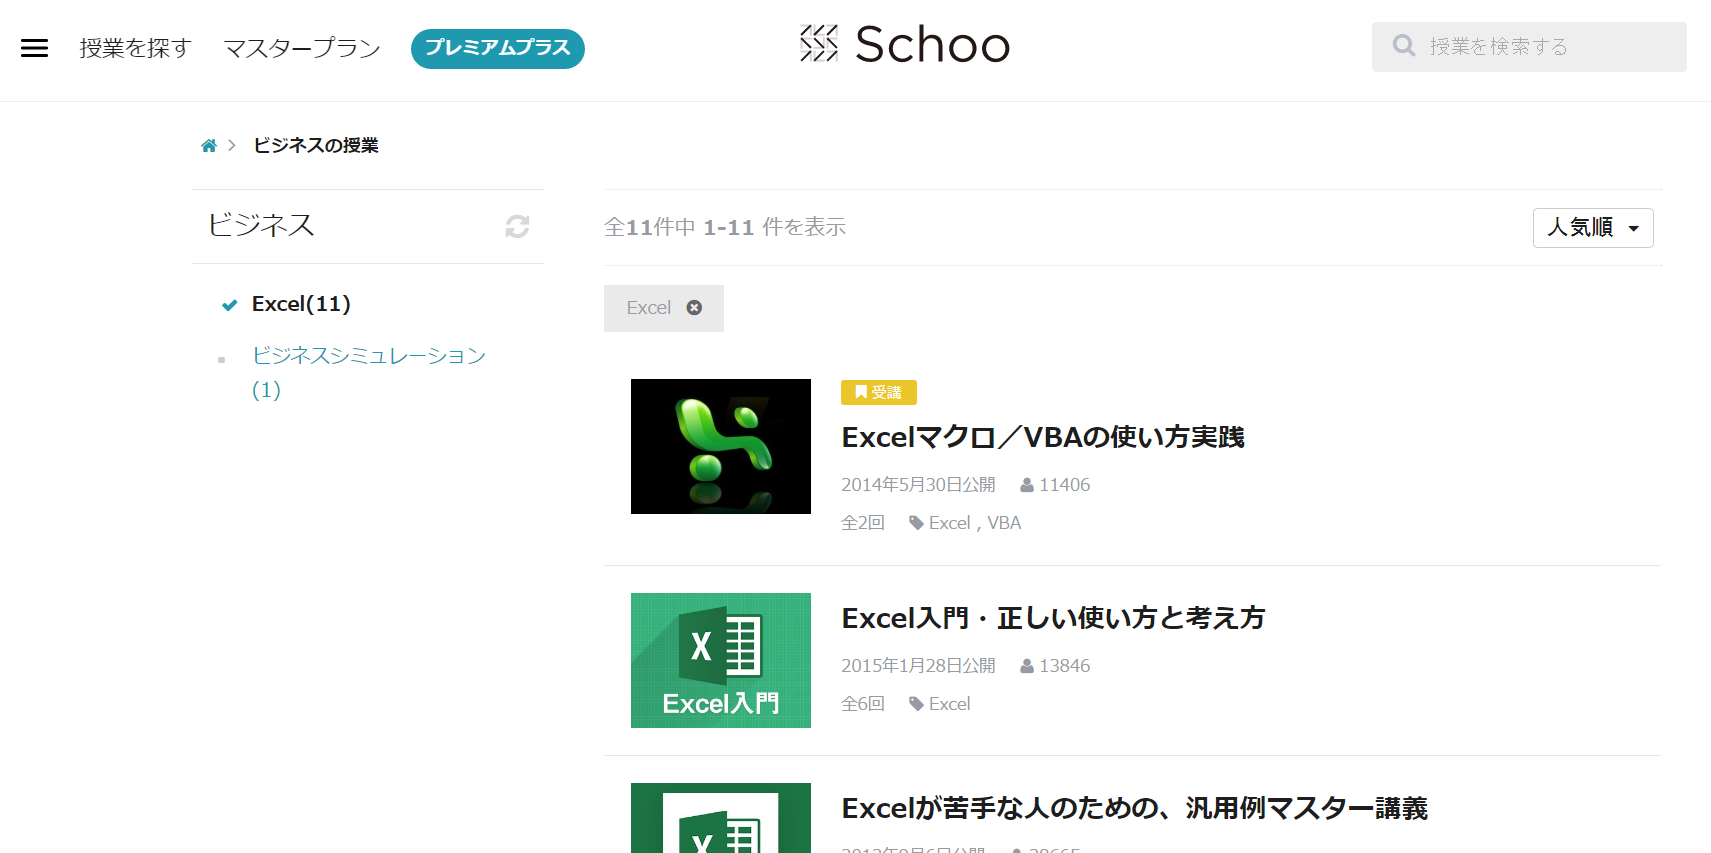1711x853 pixels.
Task: Open Excelが苦手な人のための course thumbnail
Action: (x=721, y=818)
